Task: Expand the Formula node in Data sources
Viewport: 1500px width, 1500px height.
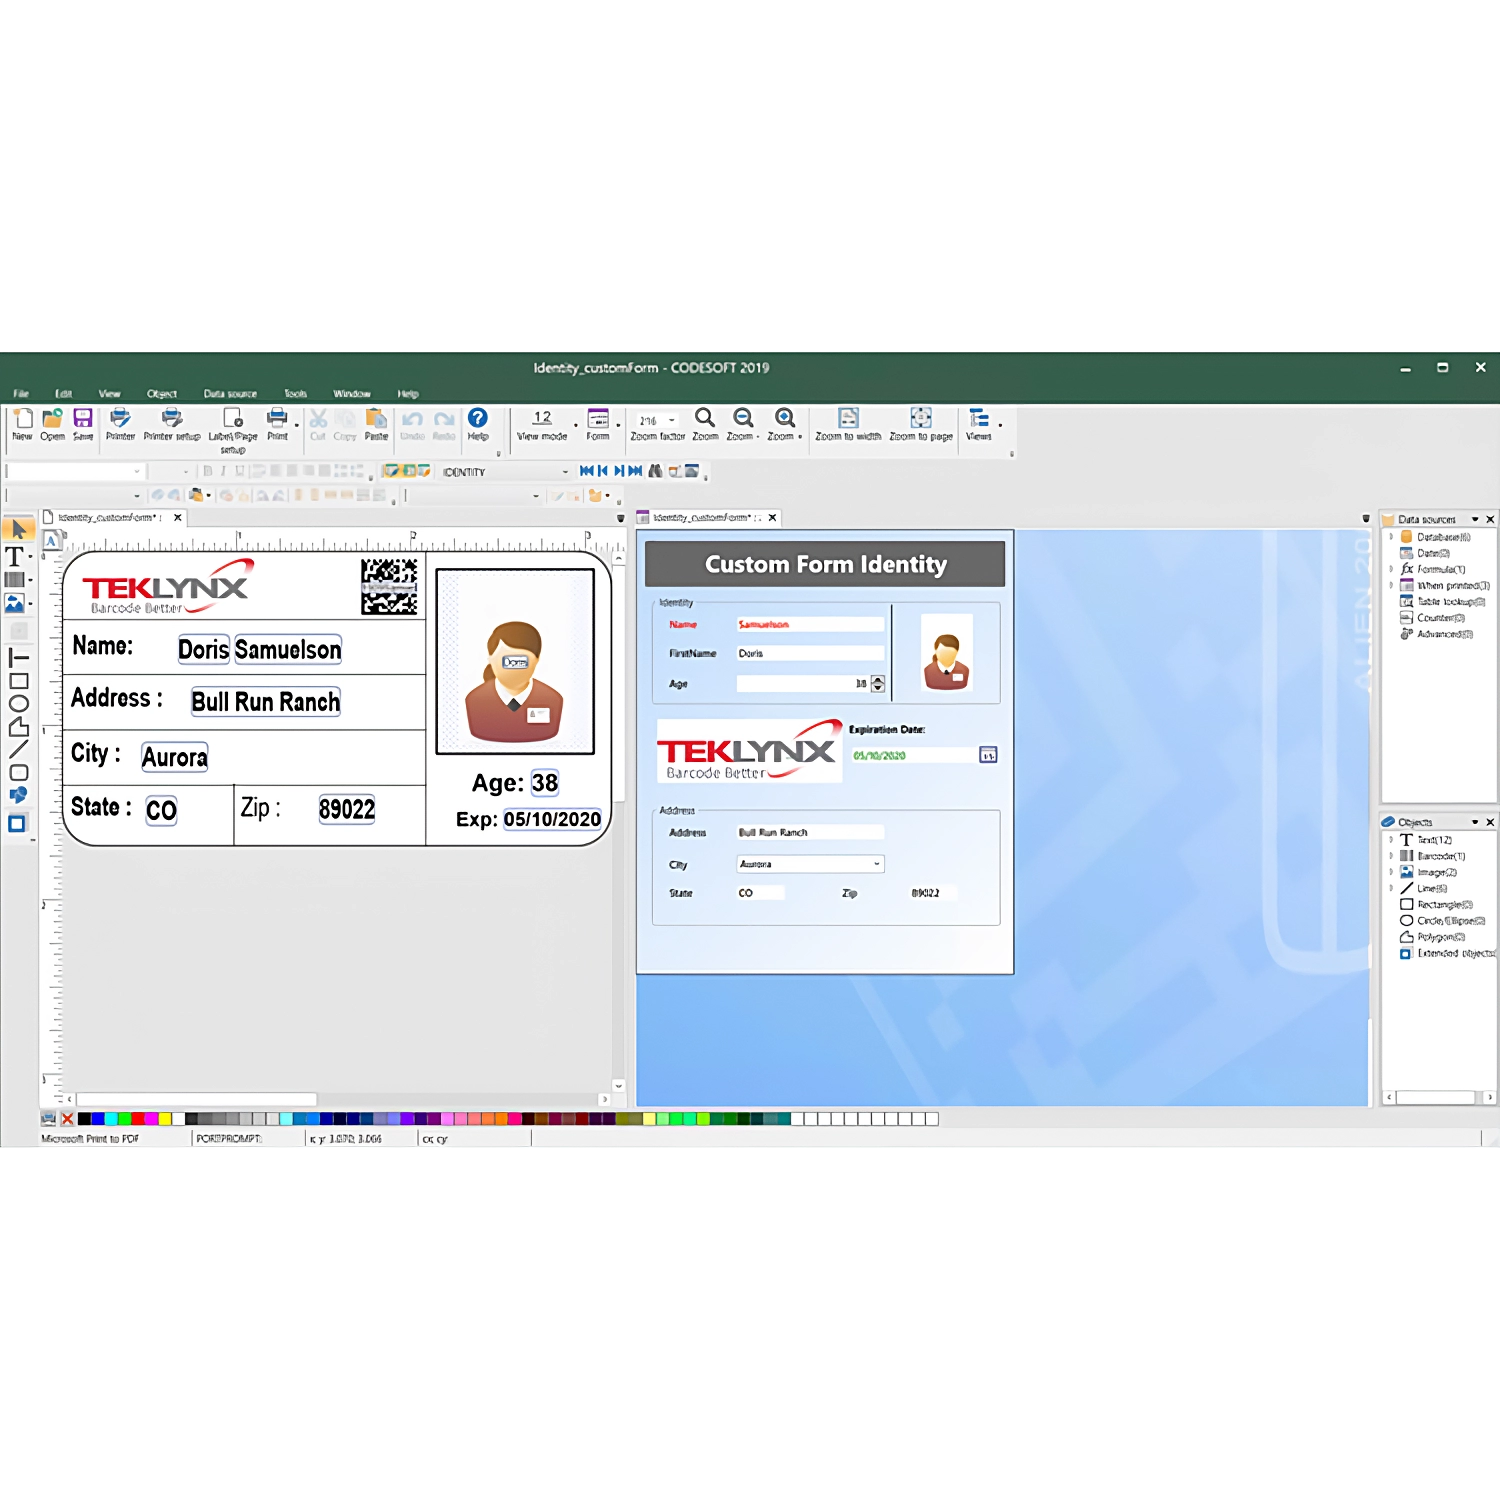Action: click(x=1391, y=569)
